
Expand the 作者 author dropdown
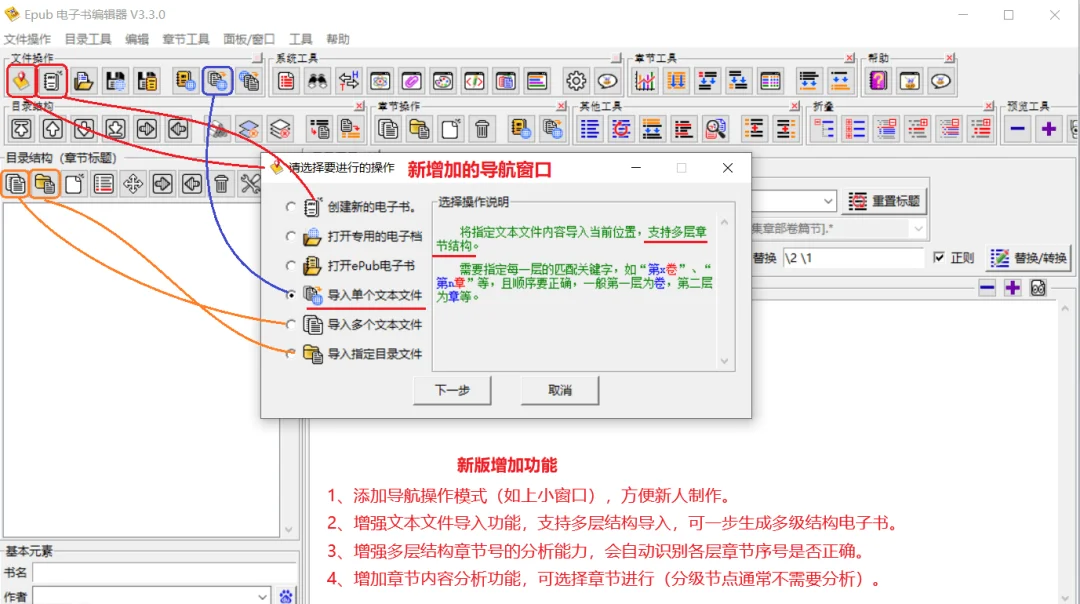262,596
